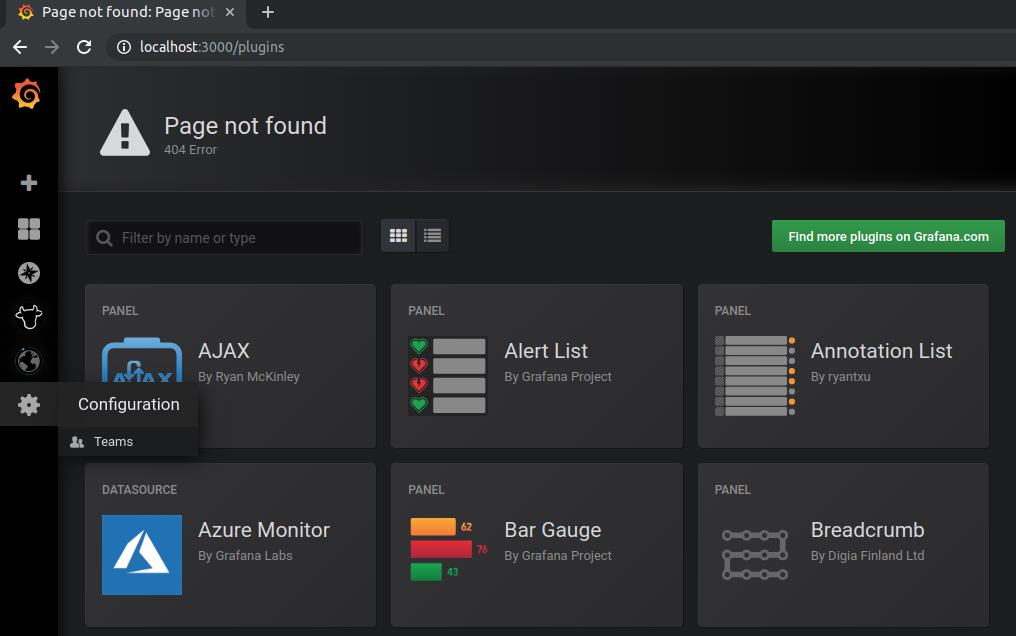Click the browser back arrow
The width and height of the screenshot is (1016, 636).
(19, 46)
